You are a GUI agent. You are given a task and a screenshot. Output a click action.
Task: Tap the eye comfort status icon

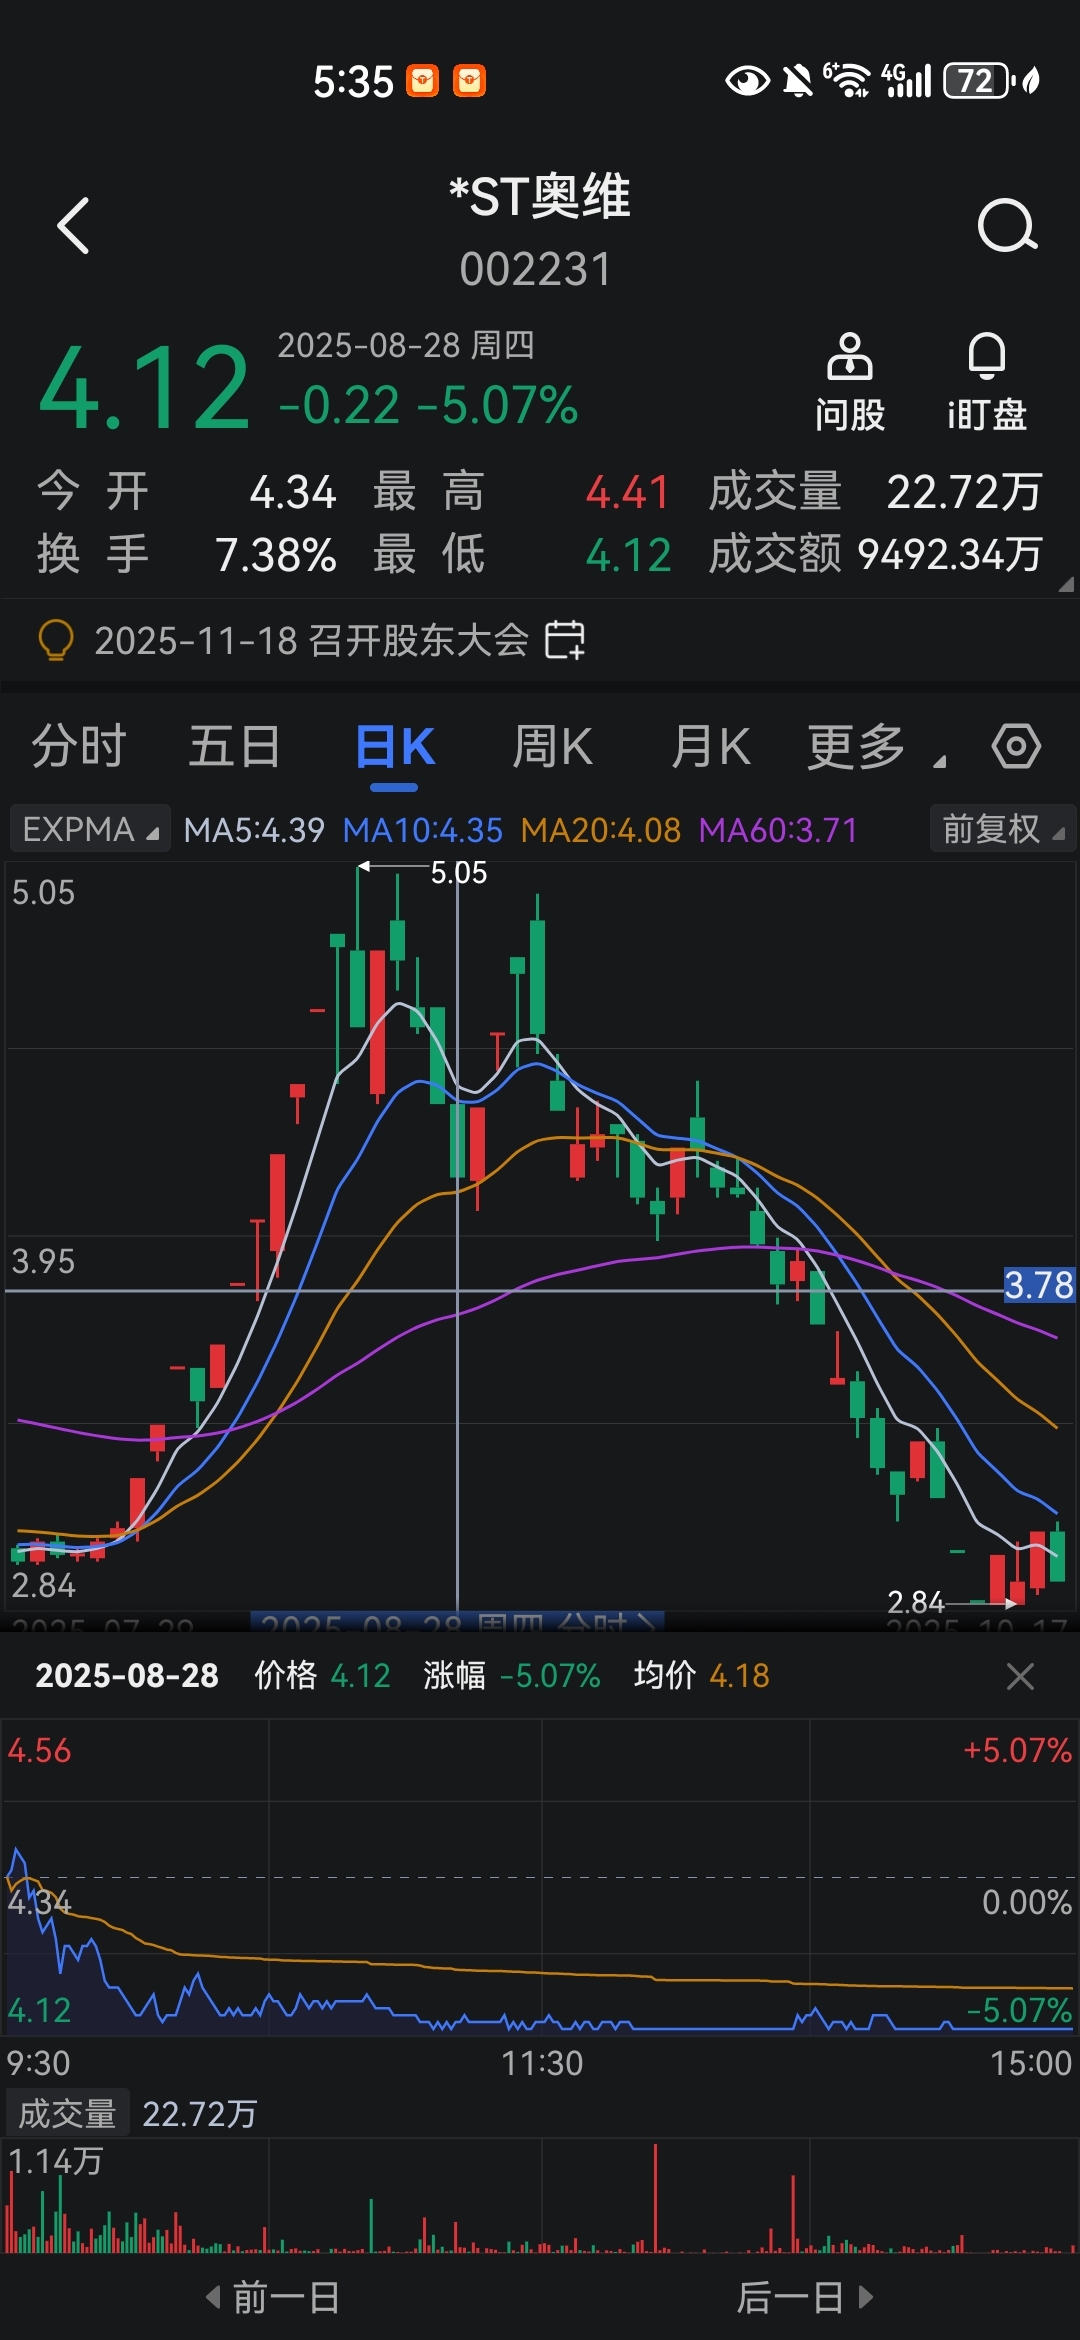(747, 80)
